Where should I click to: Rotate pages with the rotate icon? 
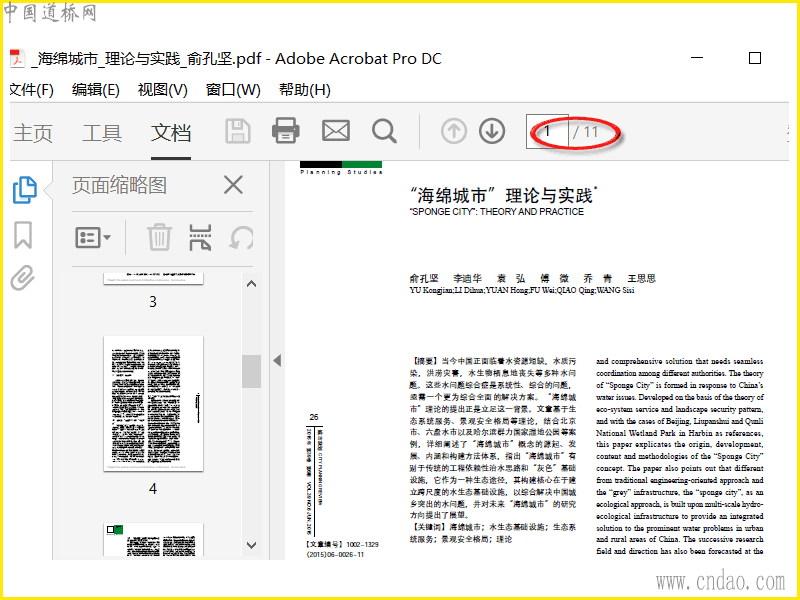[x=241, y=238]
